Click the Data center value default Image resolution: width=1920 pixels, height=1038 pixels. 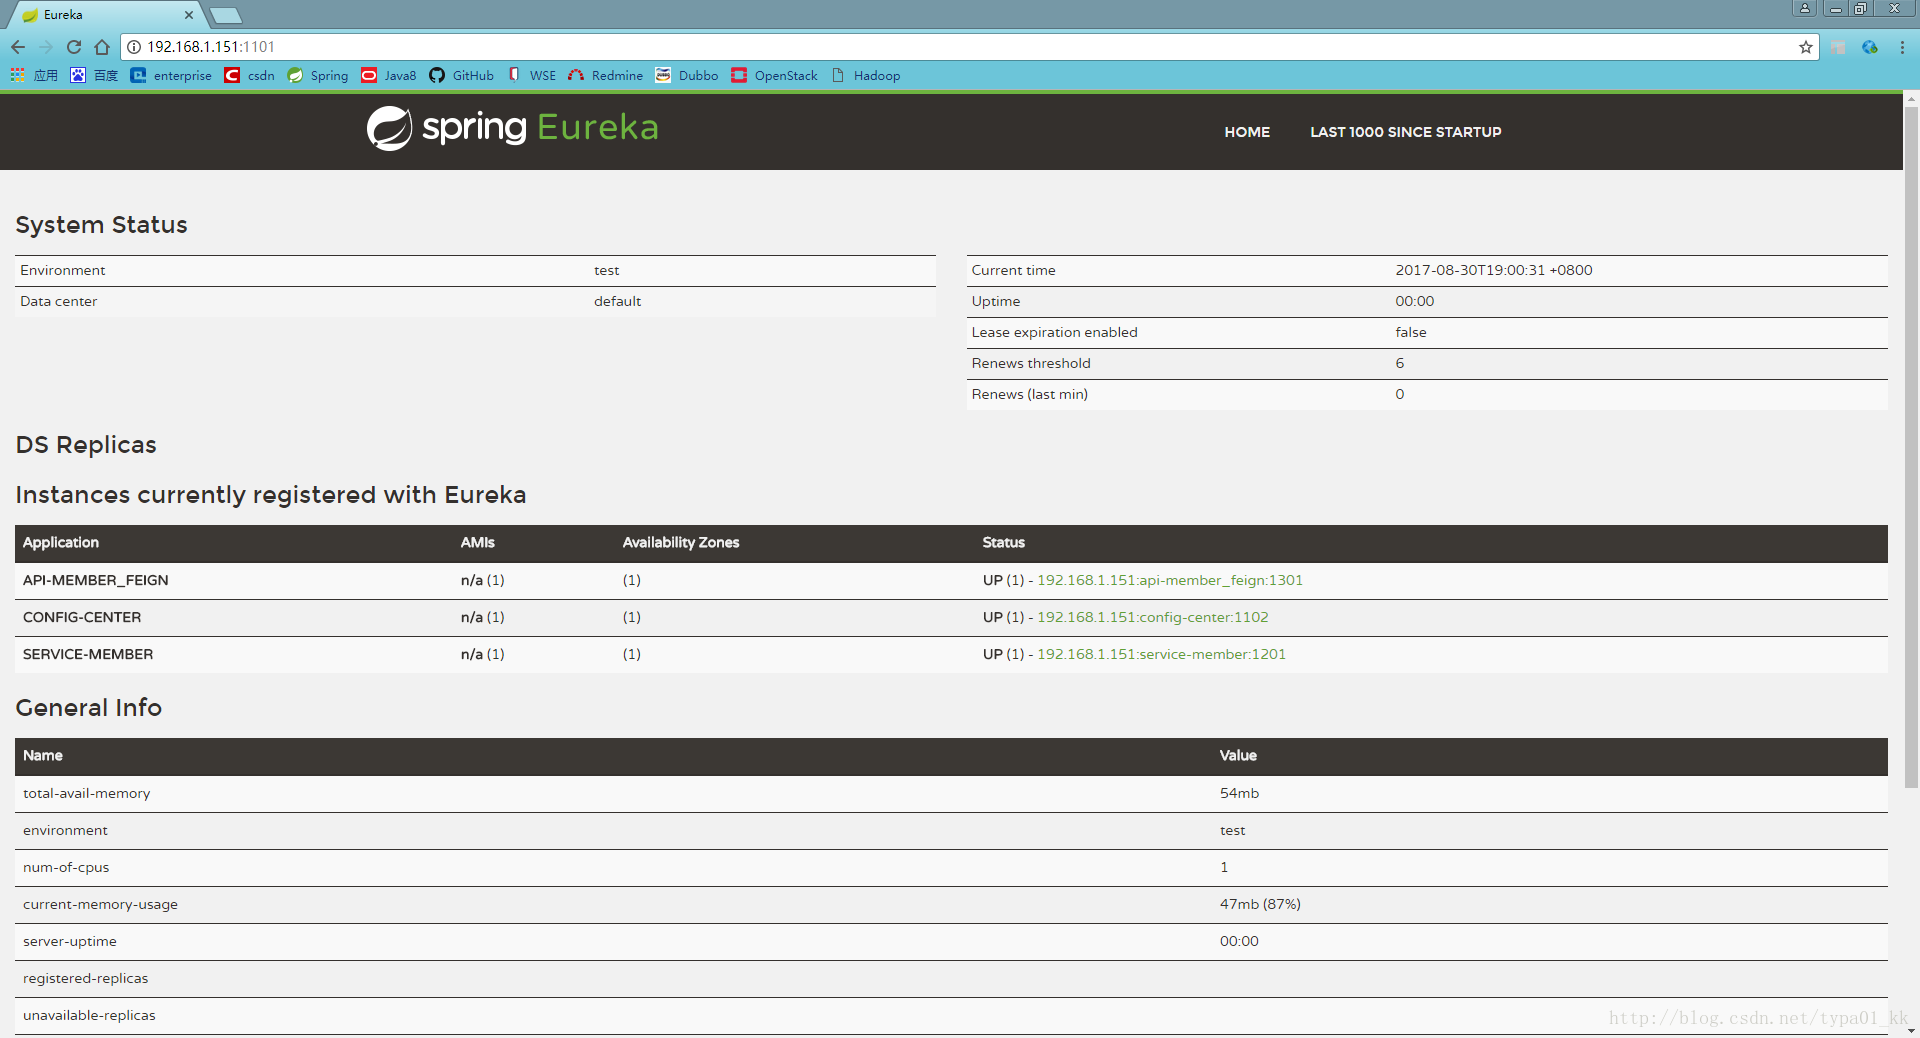click(x=618, y=301)
